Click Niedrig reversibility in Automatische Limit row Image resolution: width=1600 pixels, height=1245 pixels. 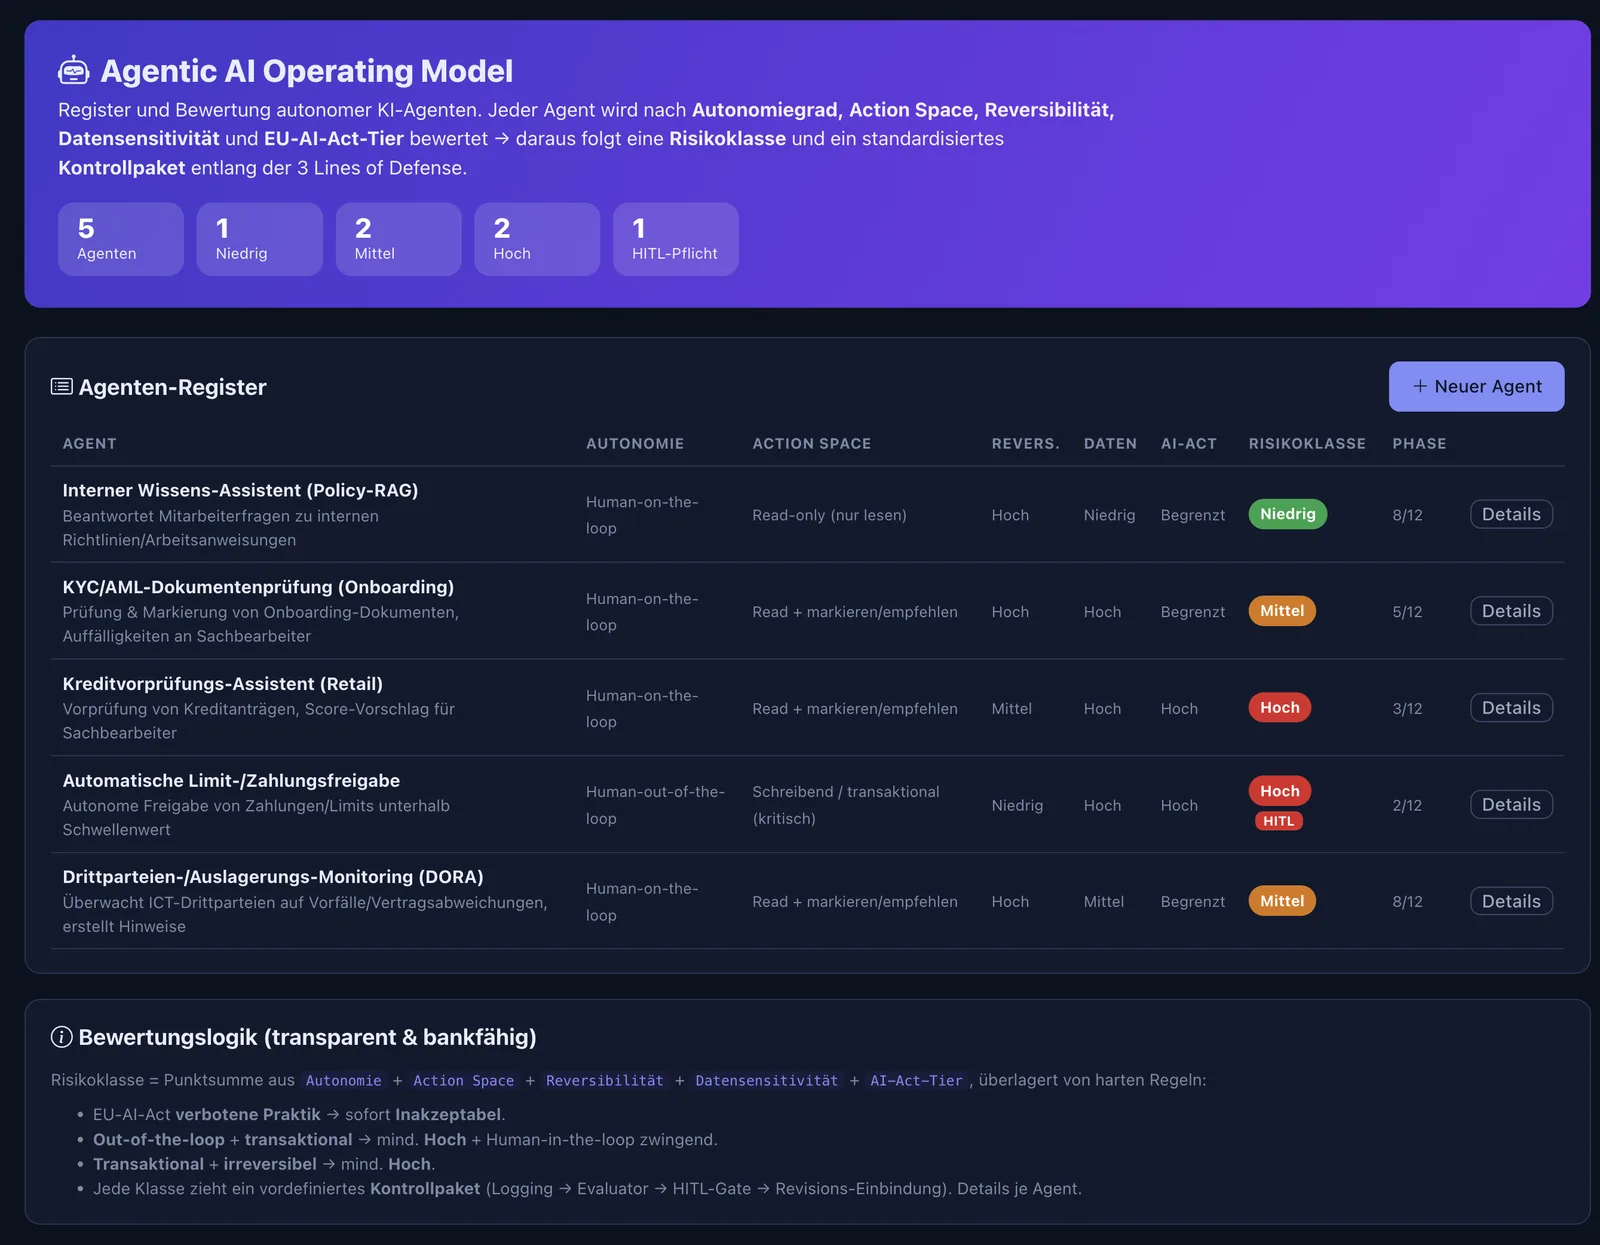coord(1017,806)
